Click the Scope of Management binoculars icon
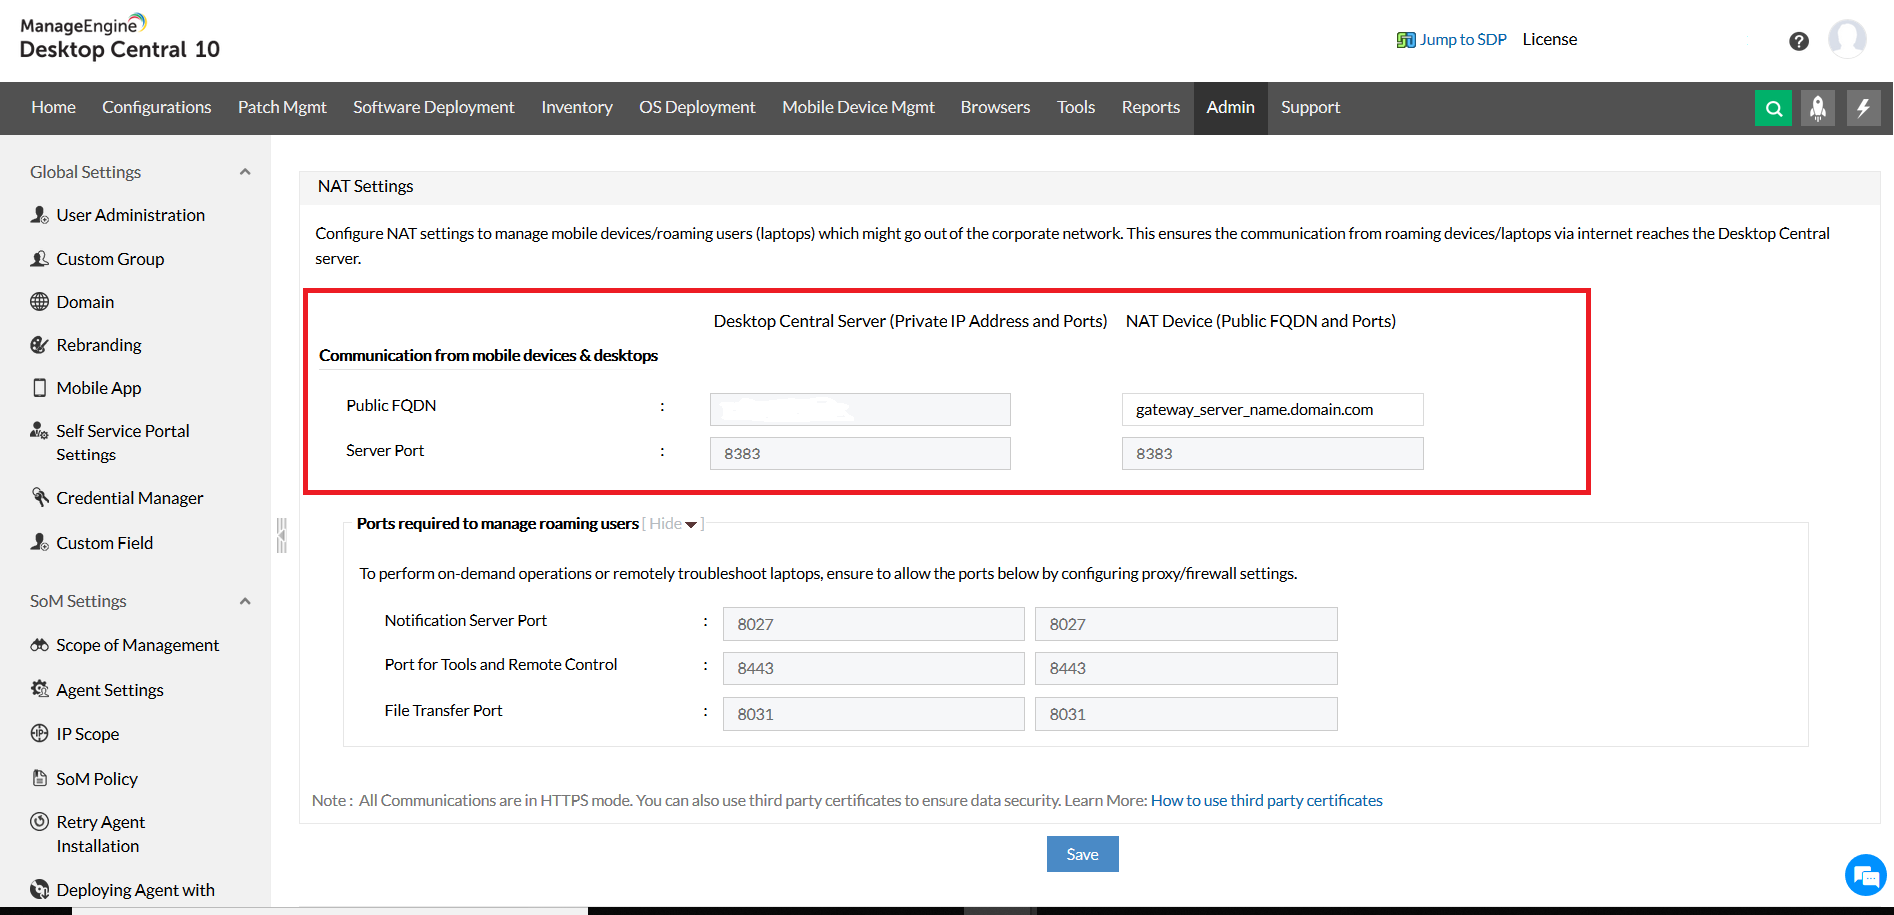The image size is (1894, 915). point(40,645)
